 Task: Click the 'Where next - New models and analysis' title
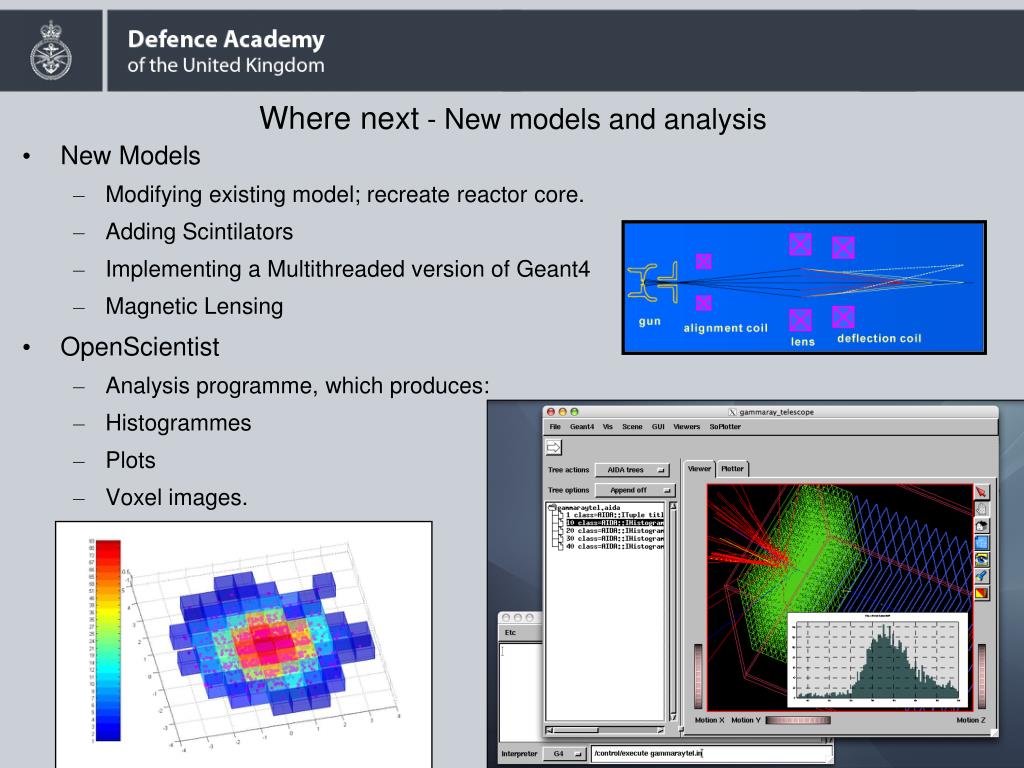513,119
